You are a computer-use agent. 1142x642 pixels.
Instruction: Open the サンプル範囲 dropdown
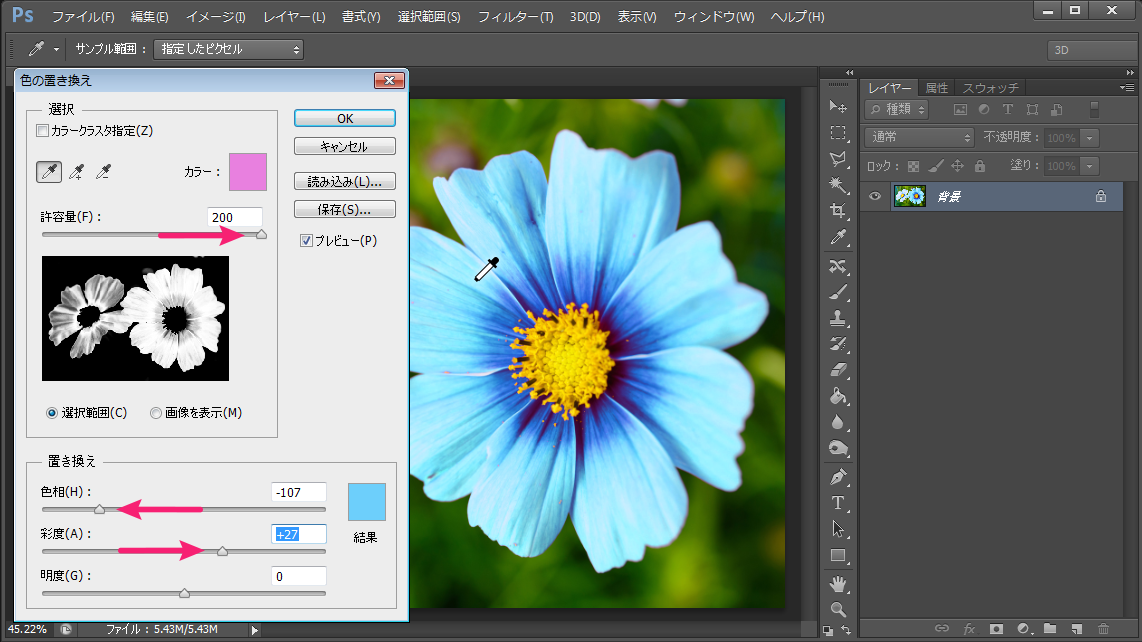228,49
